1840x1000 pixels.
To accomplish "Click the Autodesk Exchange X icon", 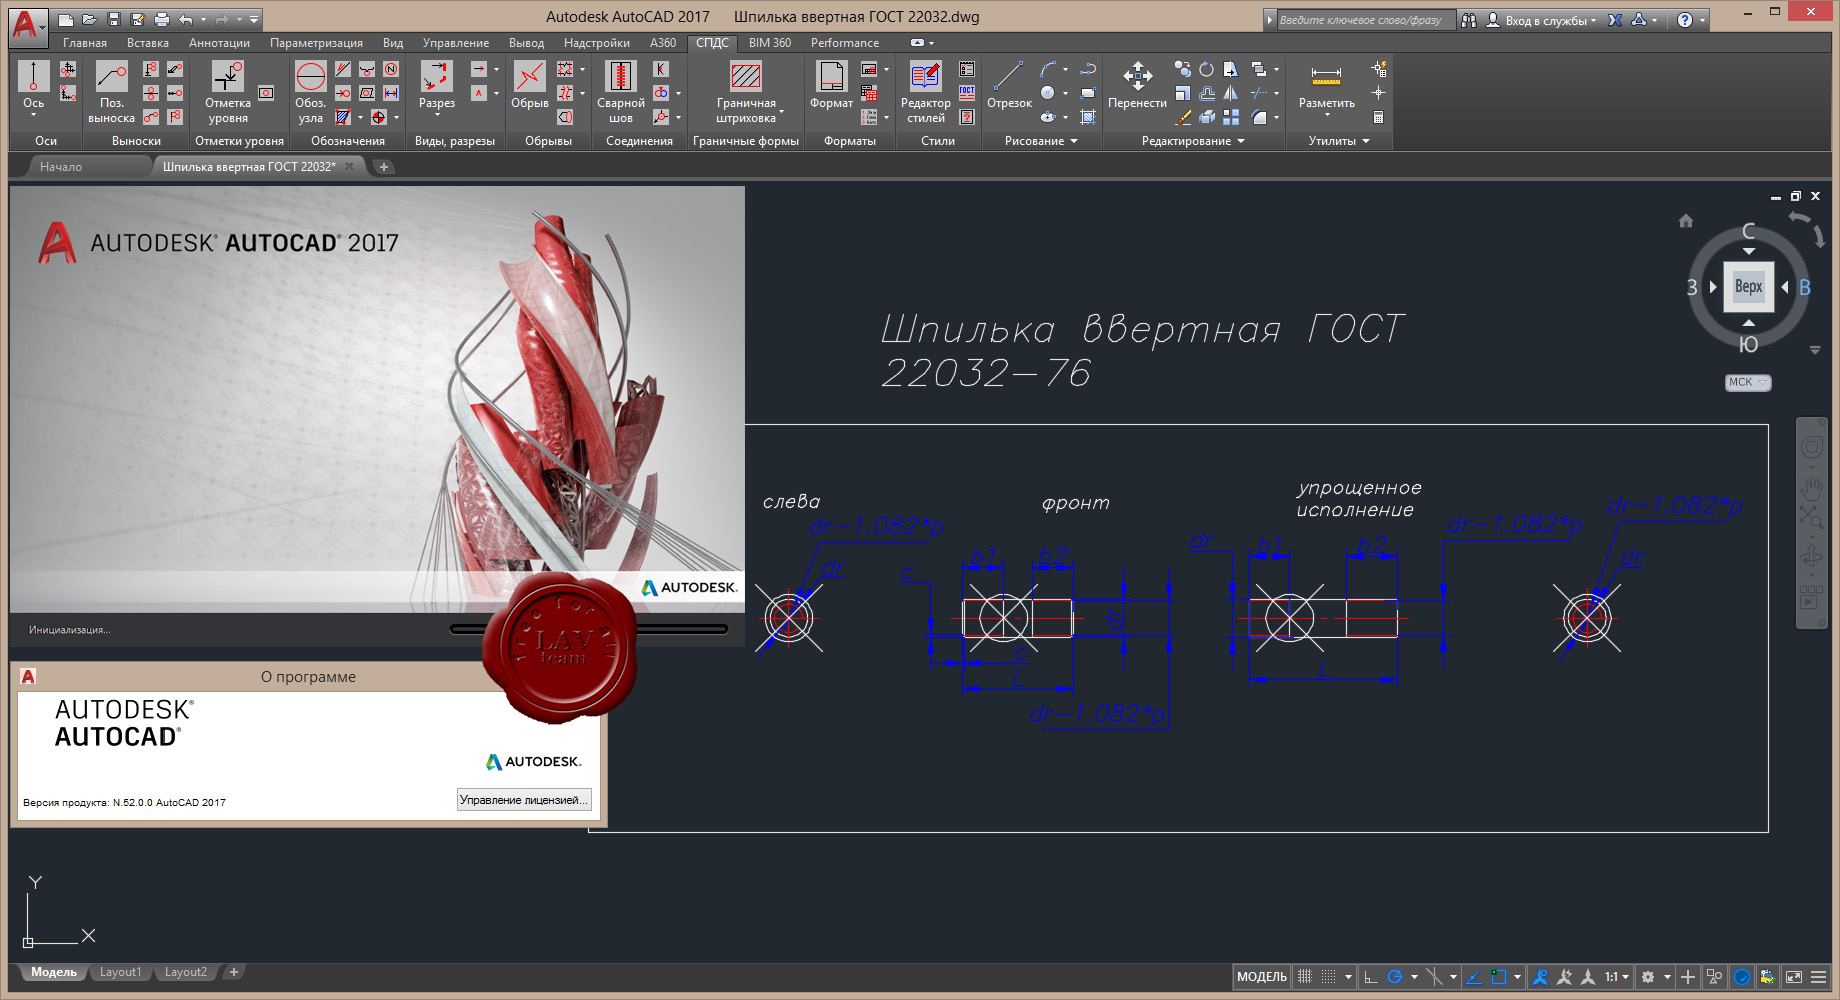I will point(1614,20).
